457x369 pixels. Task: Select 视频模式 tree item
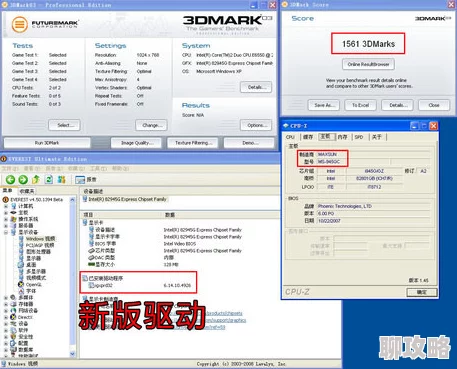pos(36,278)
